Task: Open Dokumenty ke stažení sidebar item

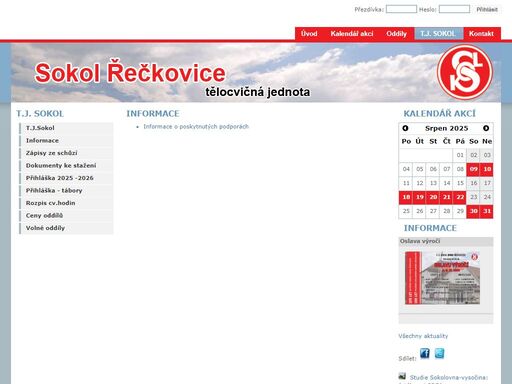Action: point(66,166)
